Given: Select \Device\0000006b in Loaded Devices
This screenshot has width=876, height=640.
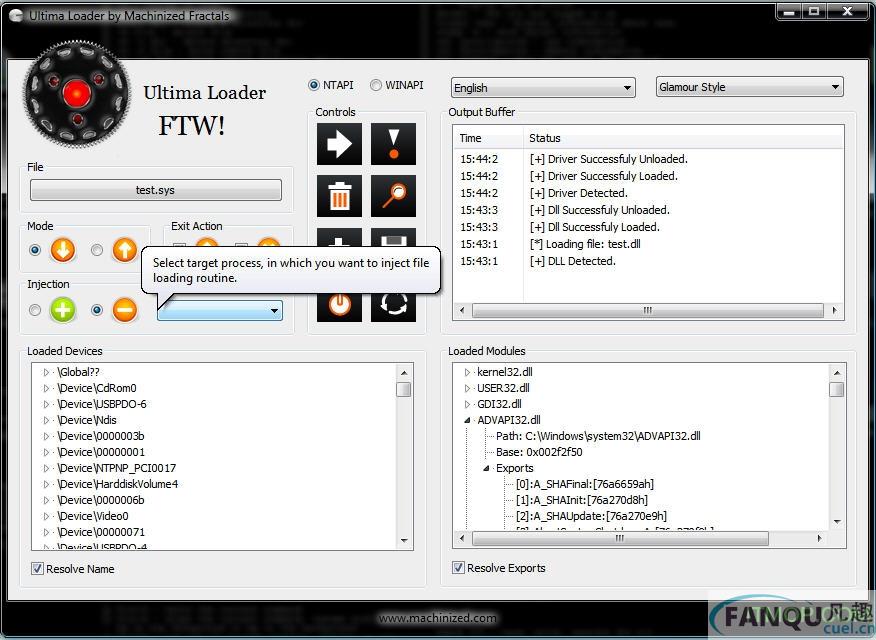Looking at the screenshot, I should [101, 500].
